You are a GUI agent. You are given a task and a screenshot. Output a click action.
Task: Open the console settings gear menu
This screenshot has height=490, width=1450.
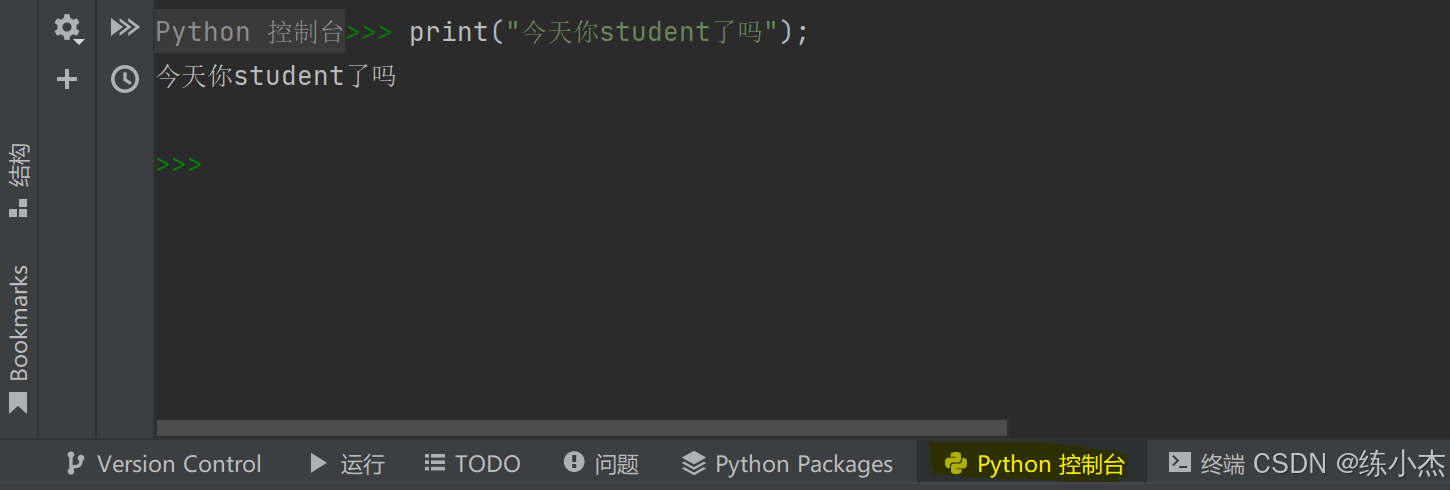[x=67, y=29]
